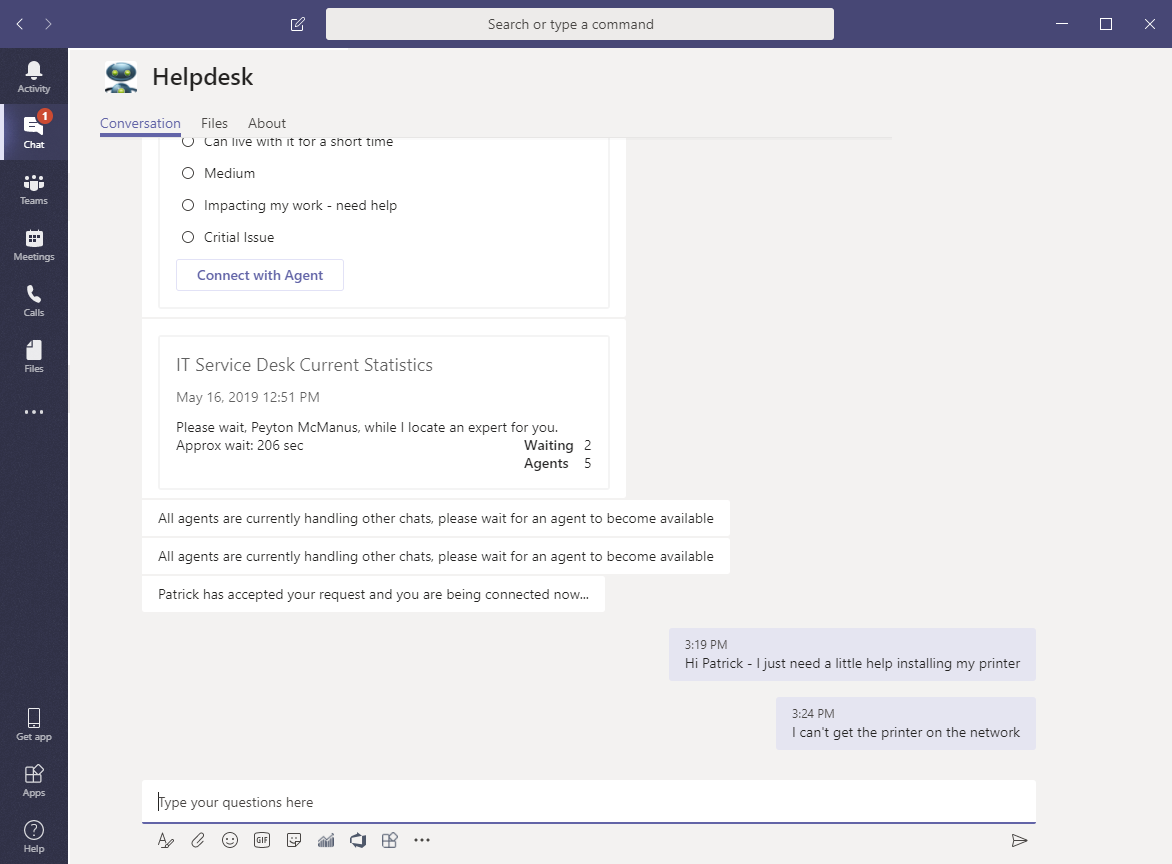Expand the Format text options
This screenshot has width=1172, height=864.
point(165,840)
